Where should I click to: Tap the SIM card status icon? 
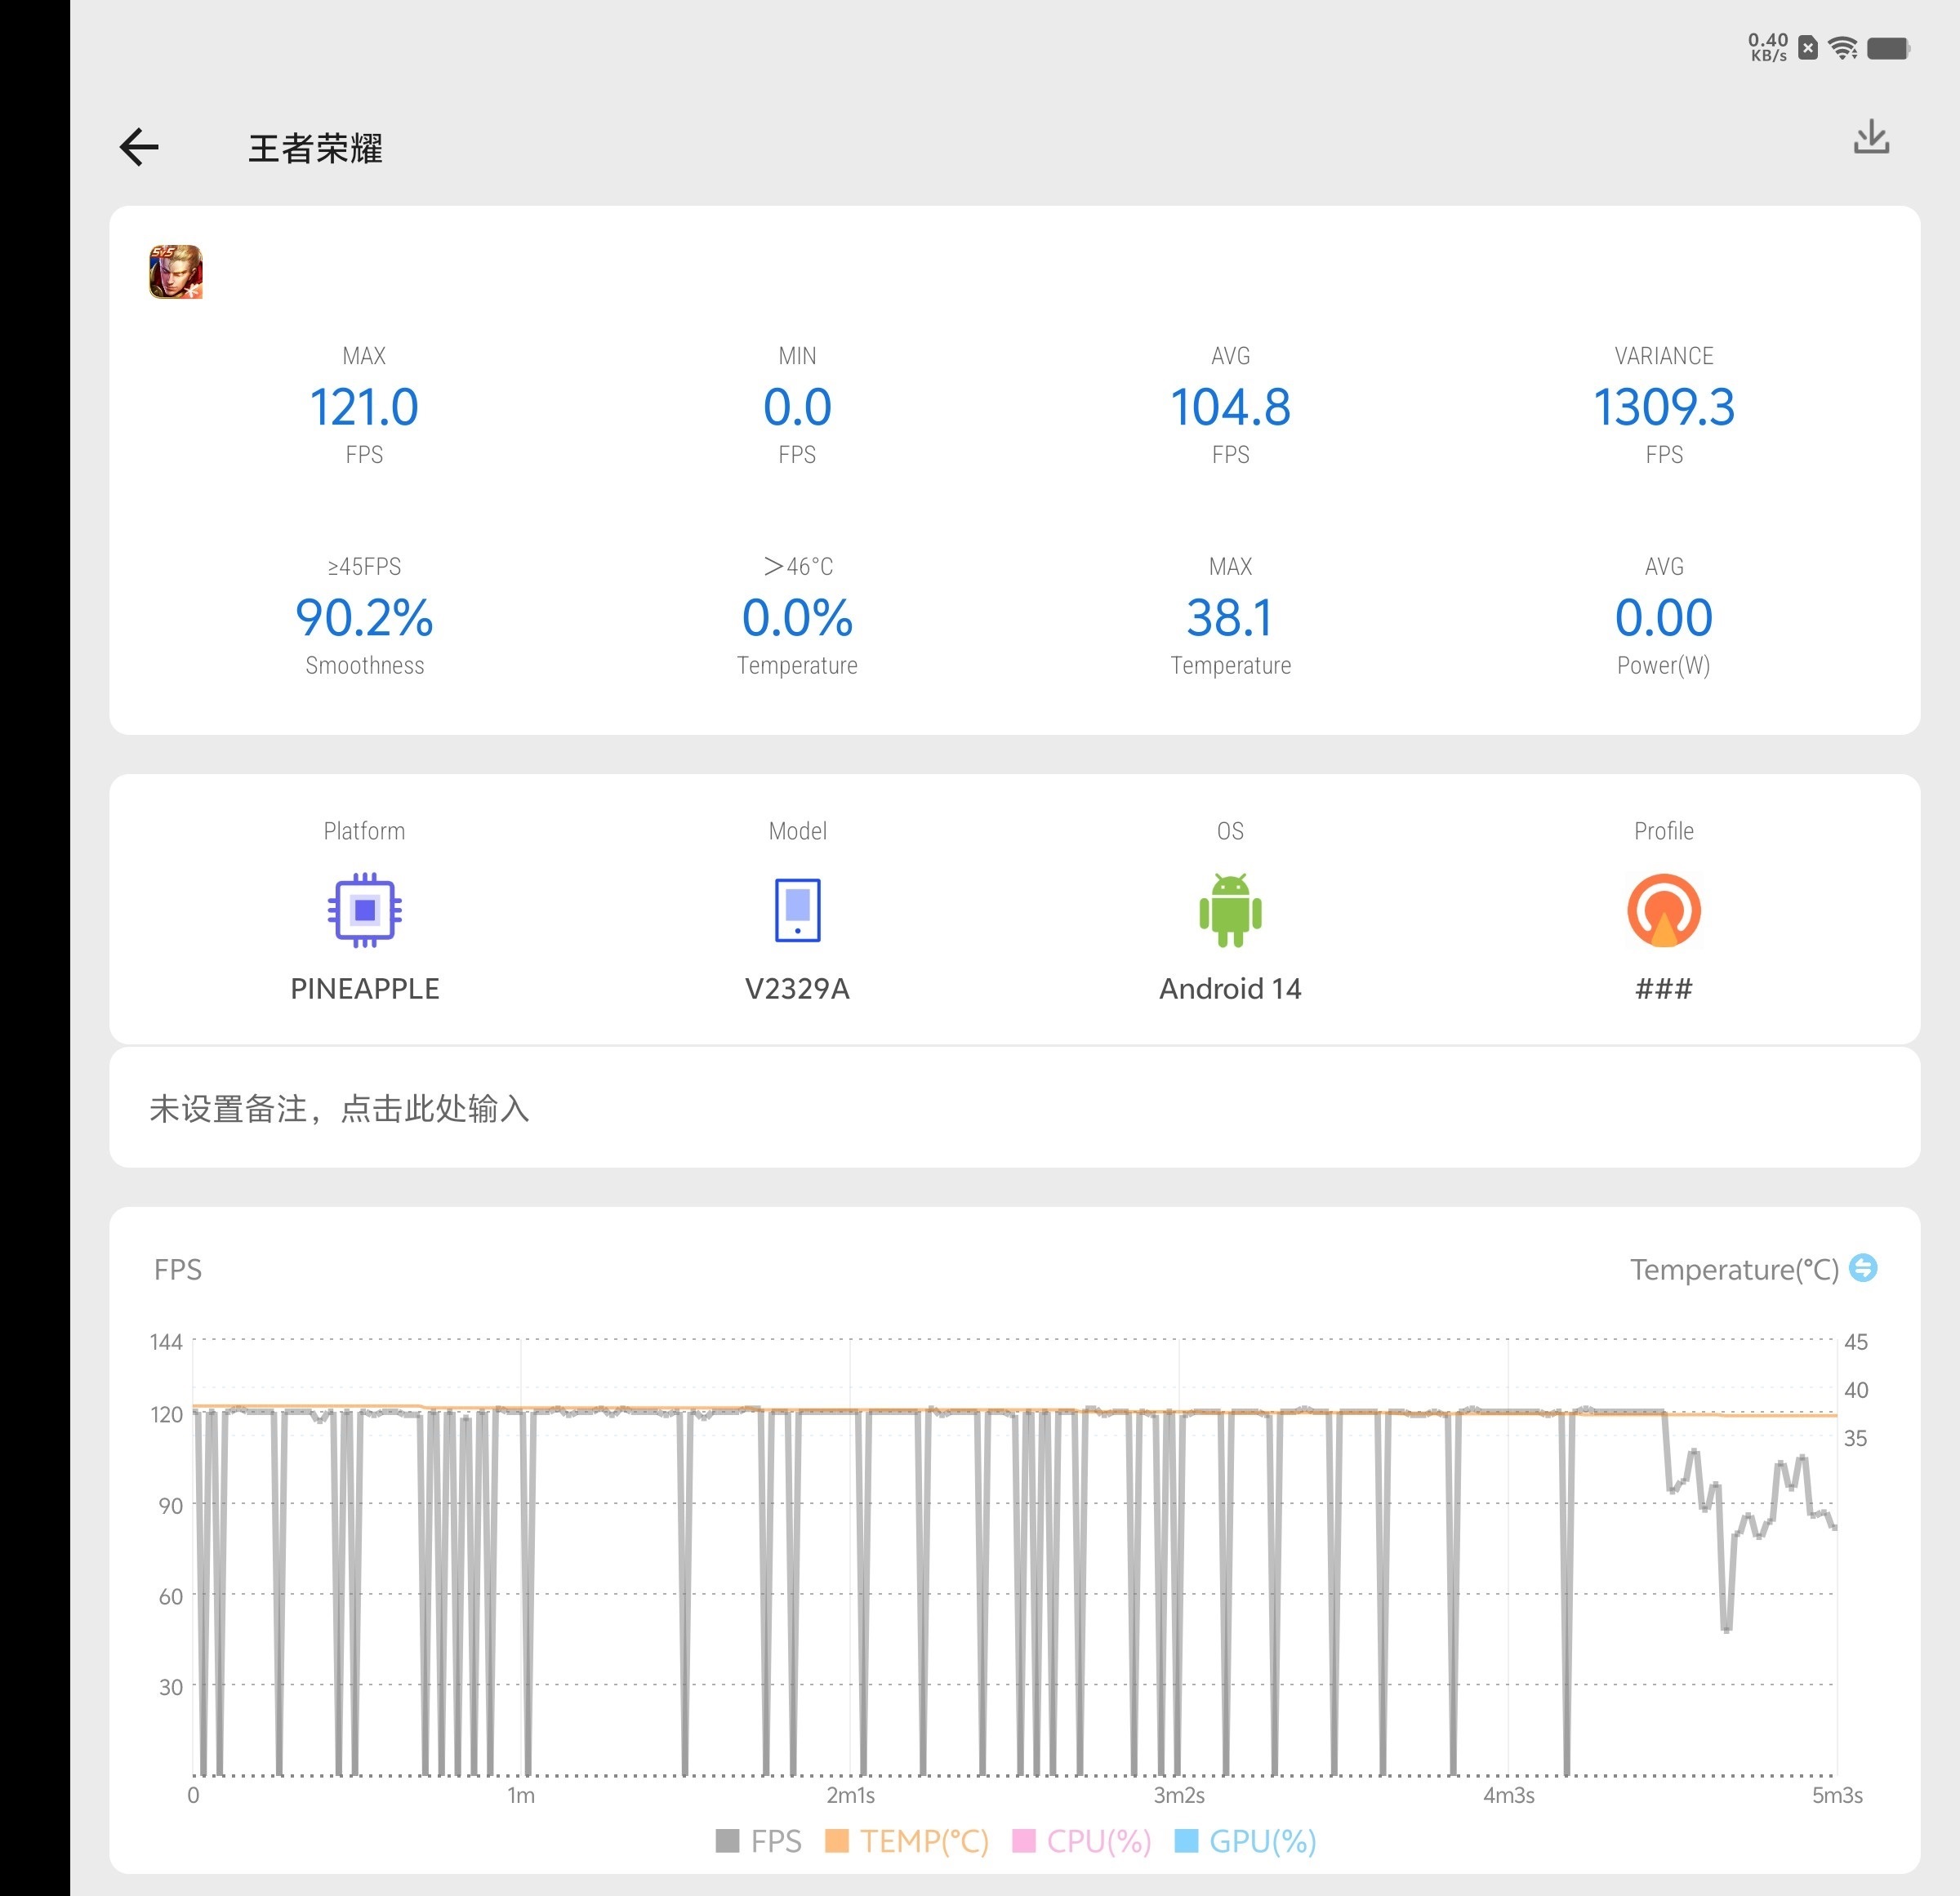point(1808,48)
